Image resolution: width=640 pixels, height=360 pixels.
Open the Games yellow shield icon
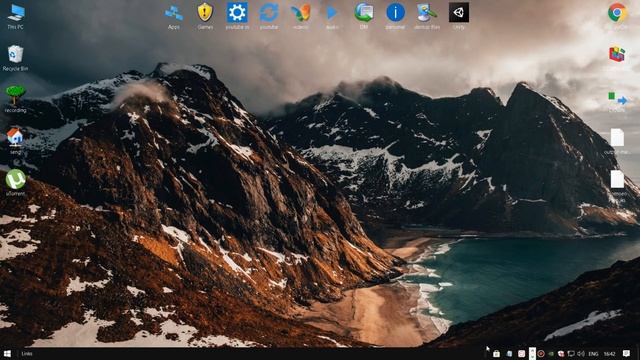coord(205,16)
